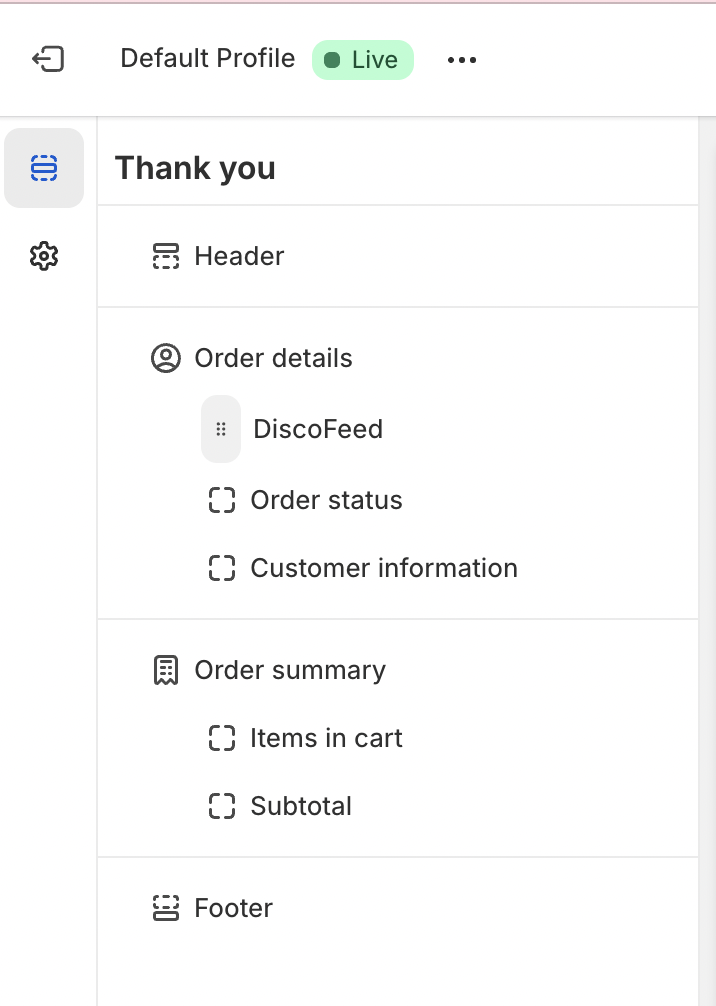The height and width of the screenshot is (1006, 716).
Task: Click the DiscoFeed drag handle
Action: 221,429
